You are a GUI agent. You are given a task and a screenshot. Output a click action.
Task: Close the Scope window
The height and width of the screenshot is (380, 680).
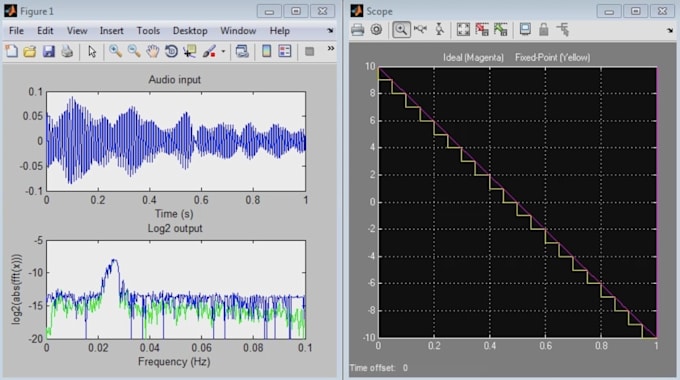[662, 11]
